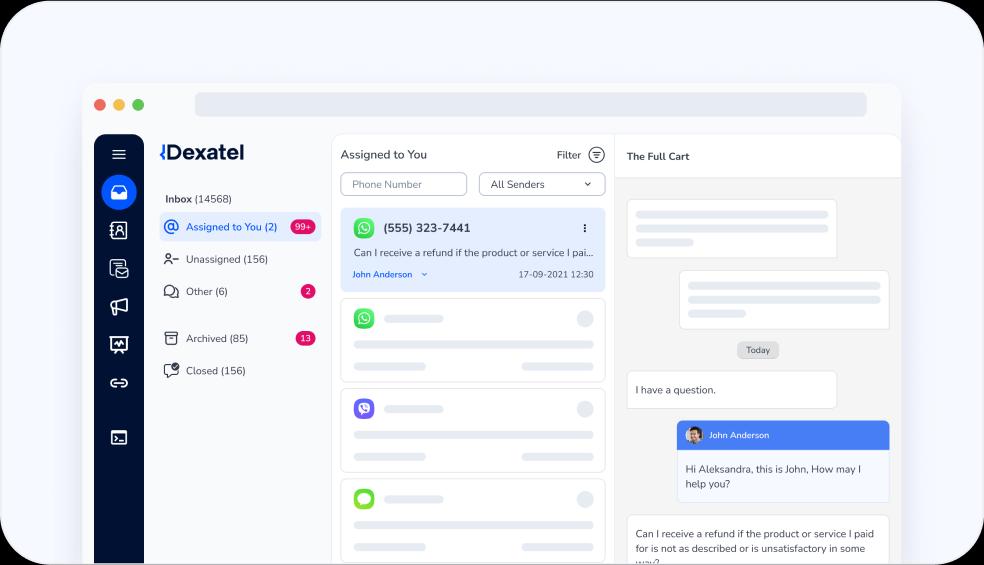
Task: Click the Filter circle icon
Action: coord(596,154)
